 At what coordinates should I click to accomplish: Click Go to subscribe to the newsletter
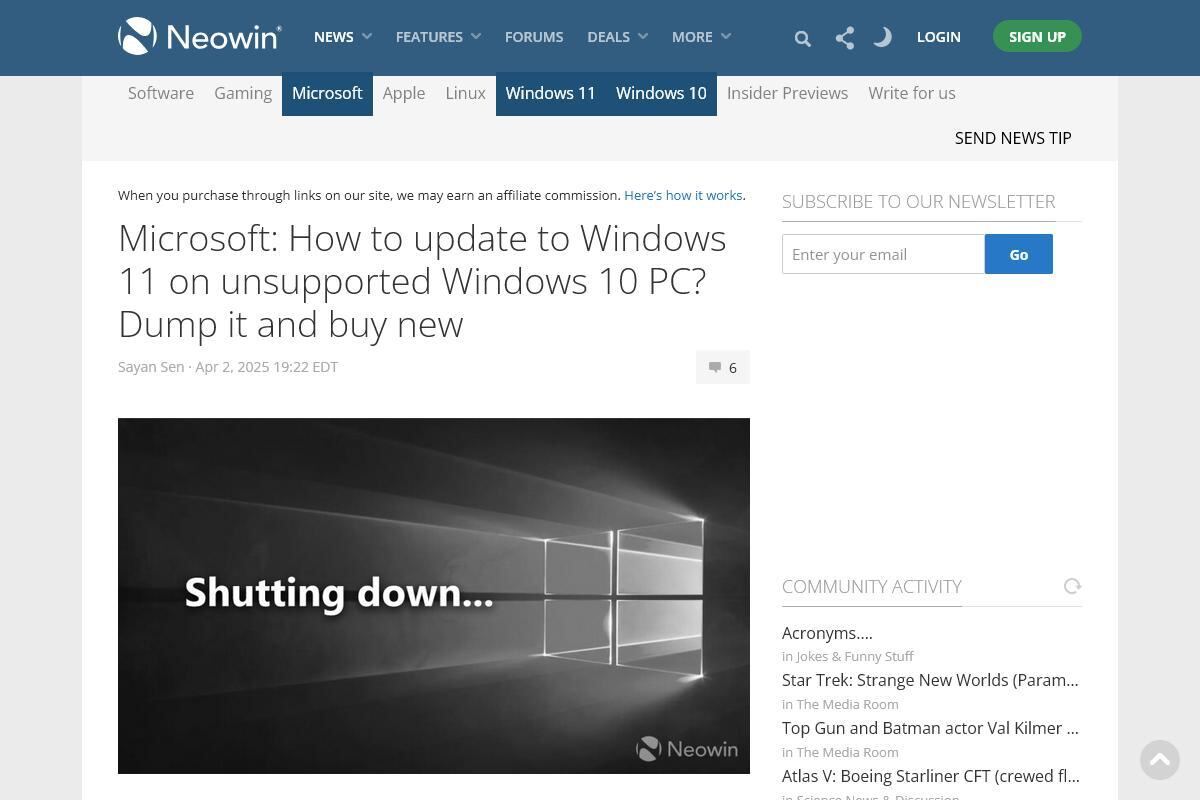pyautogui.click(x=1018, y=254)
